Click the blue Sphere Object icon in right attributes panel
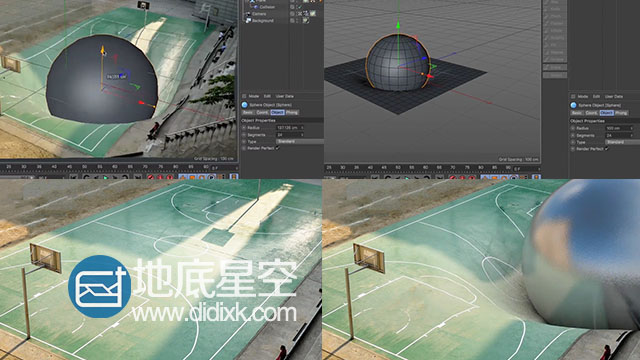 [573, 105]
